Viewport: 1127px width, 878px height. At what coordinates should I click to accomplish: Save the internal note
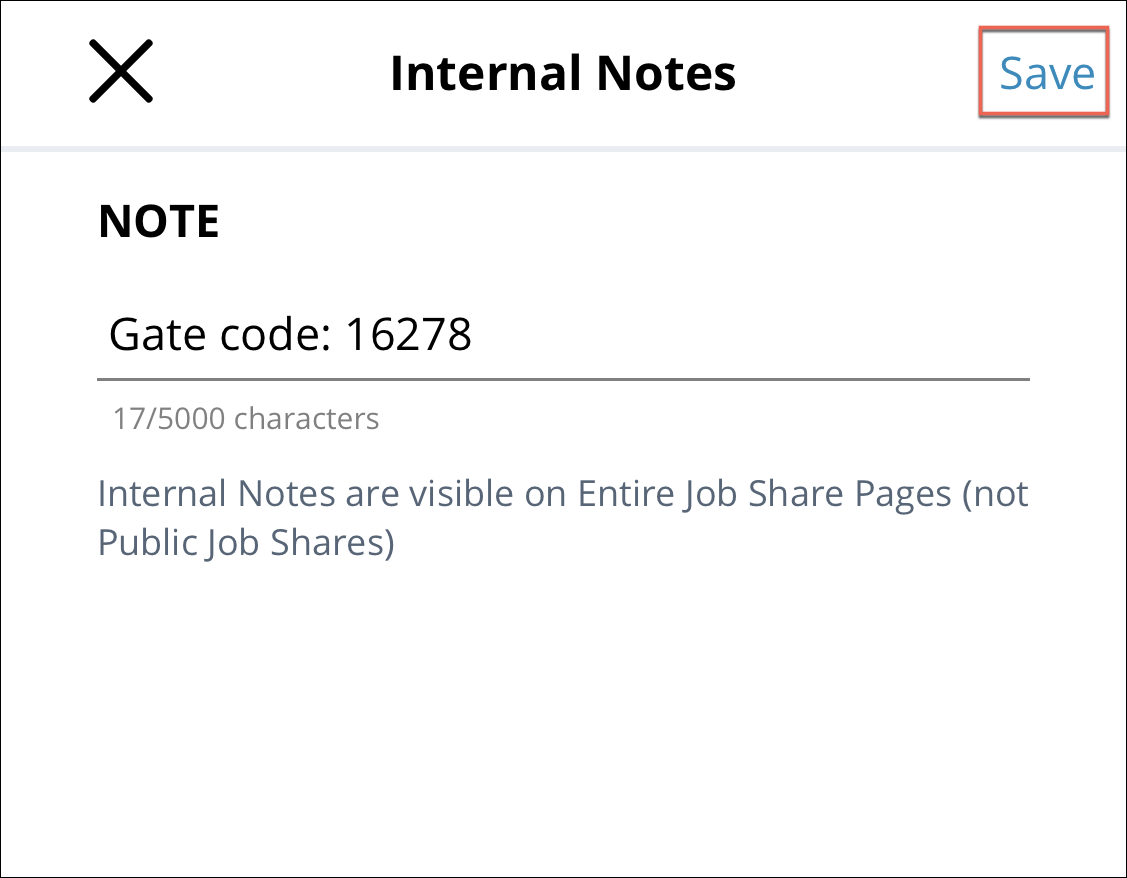[1046, 73]
